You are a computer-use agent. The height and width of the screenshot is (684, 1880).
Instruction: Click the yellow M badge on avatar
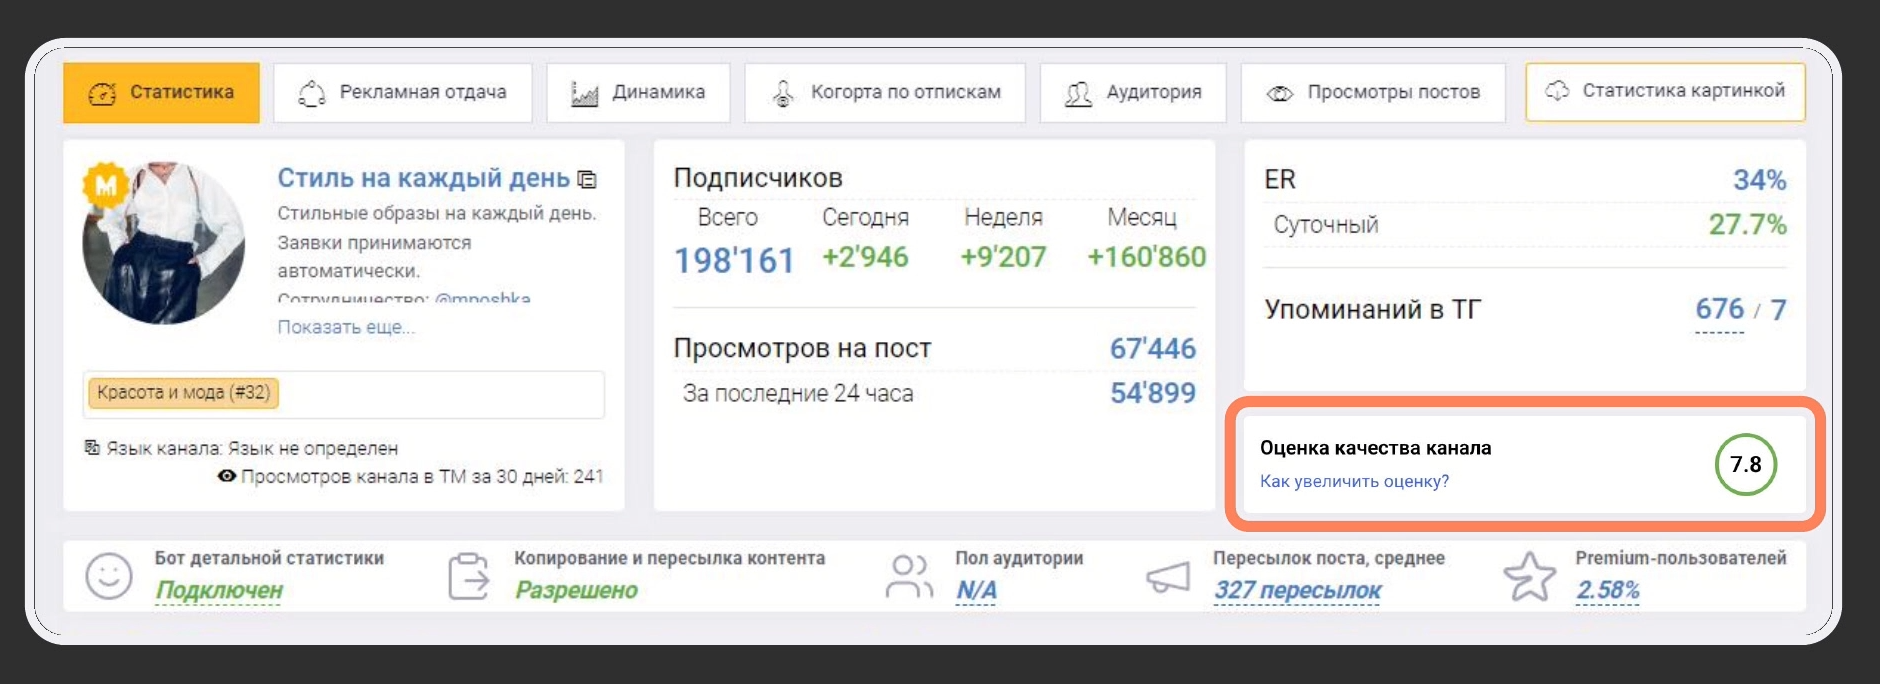point(105,185)
